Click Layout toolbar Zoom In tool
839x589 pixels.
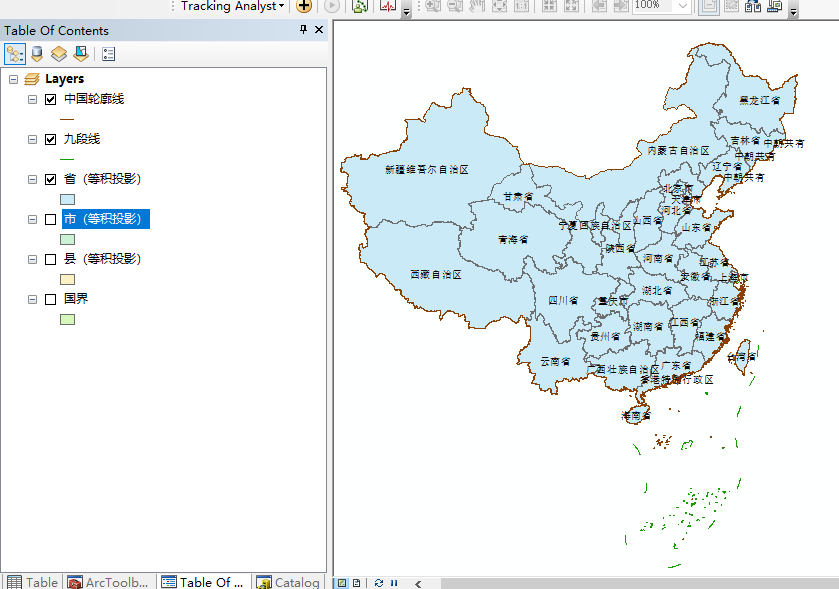click(433, 6)
